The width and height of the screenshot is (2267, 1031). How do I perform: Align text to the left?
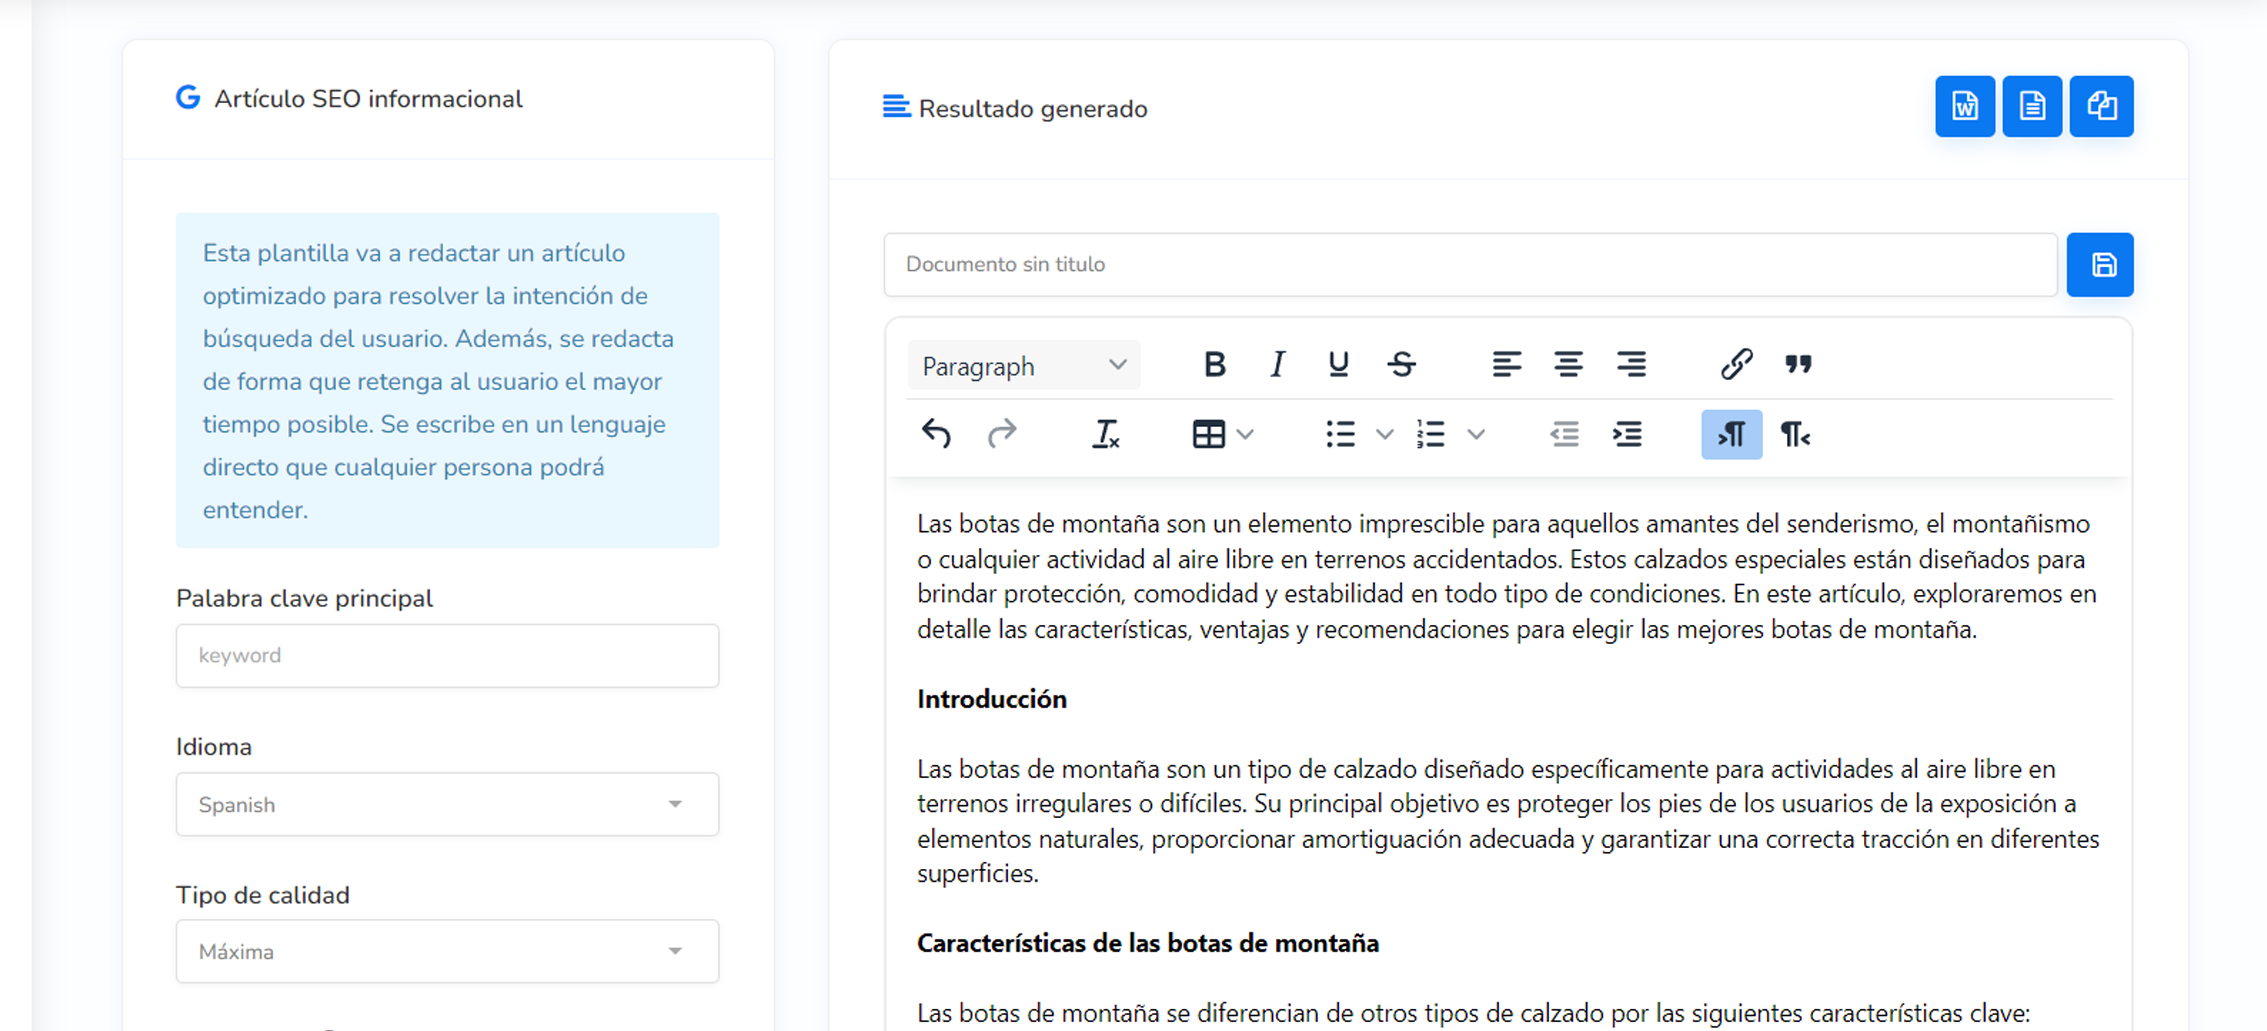(x=1506, y=365)
